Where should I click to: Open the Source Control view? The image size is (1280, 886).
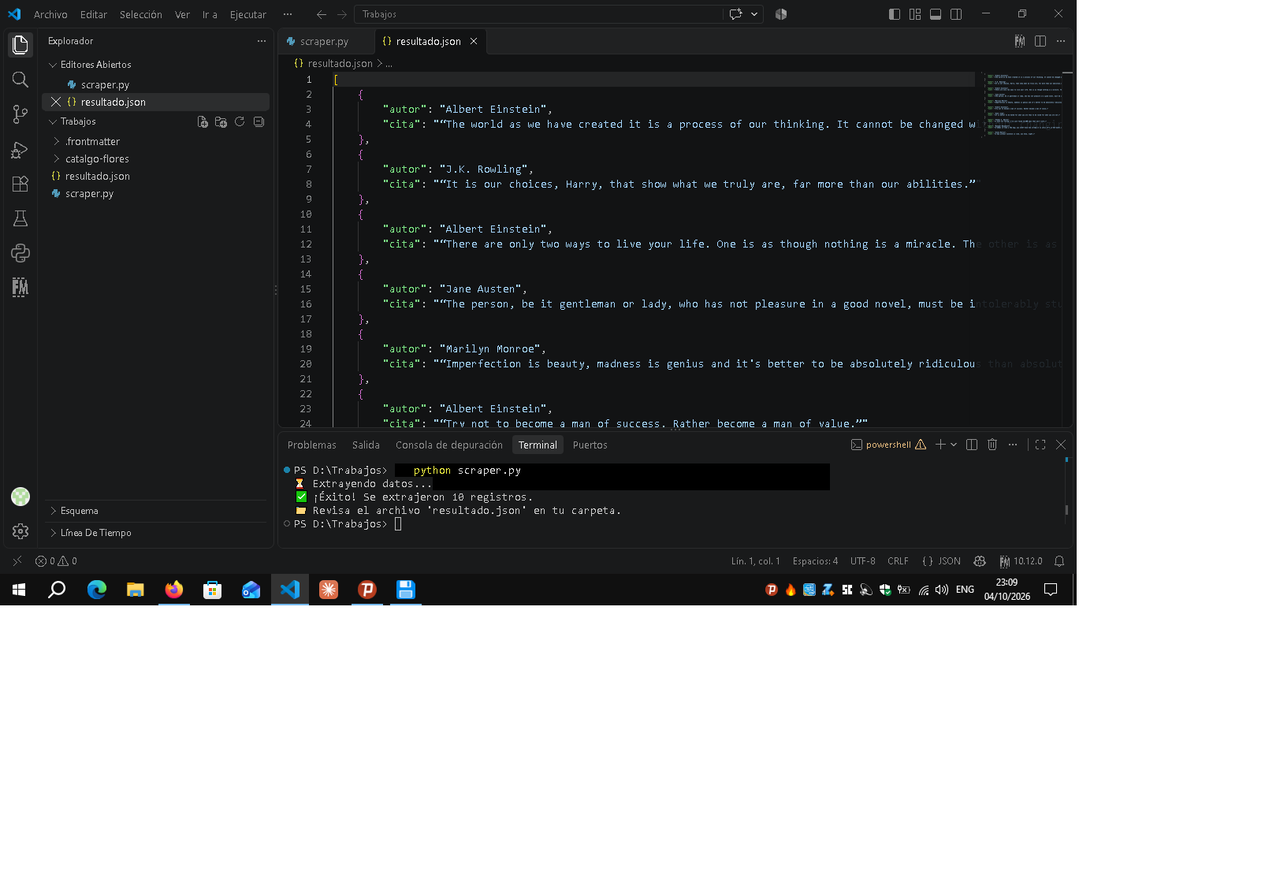point(20,114)
